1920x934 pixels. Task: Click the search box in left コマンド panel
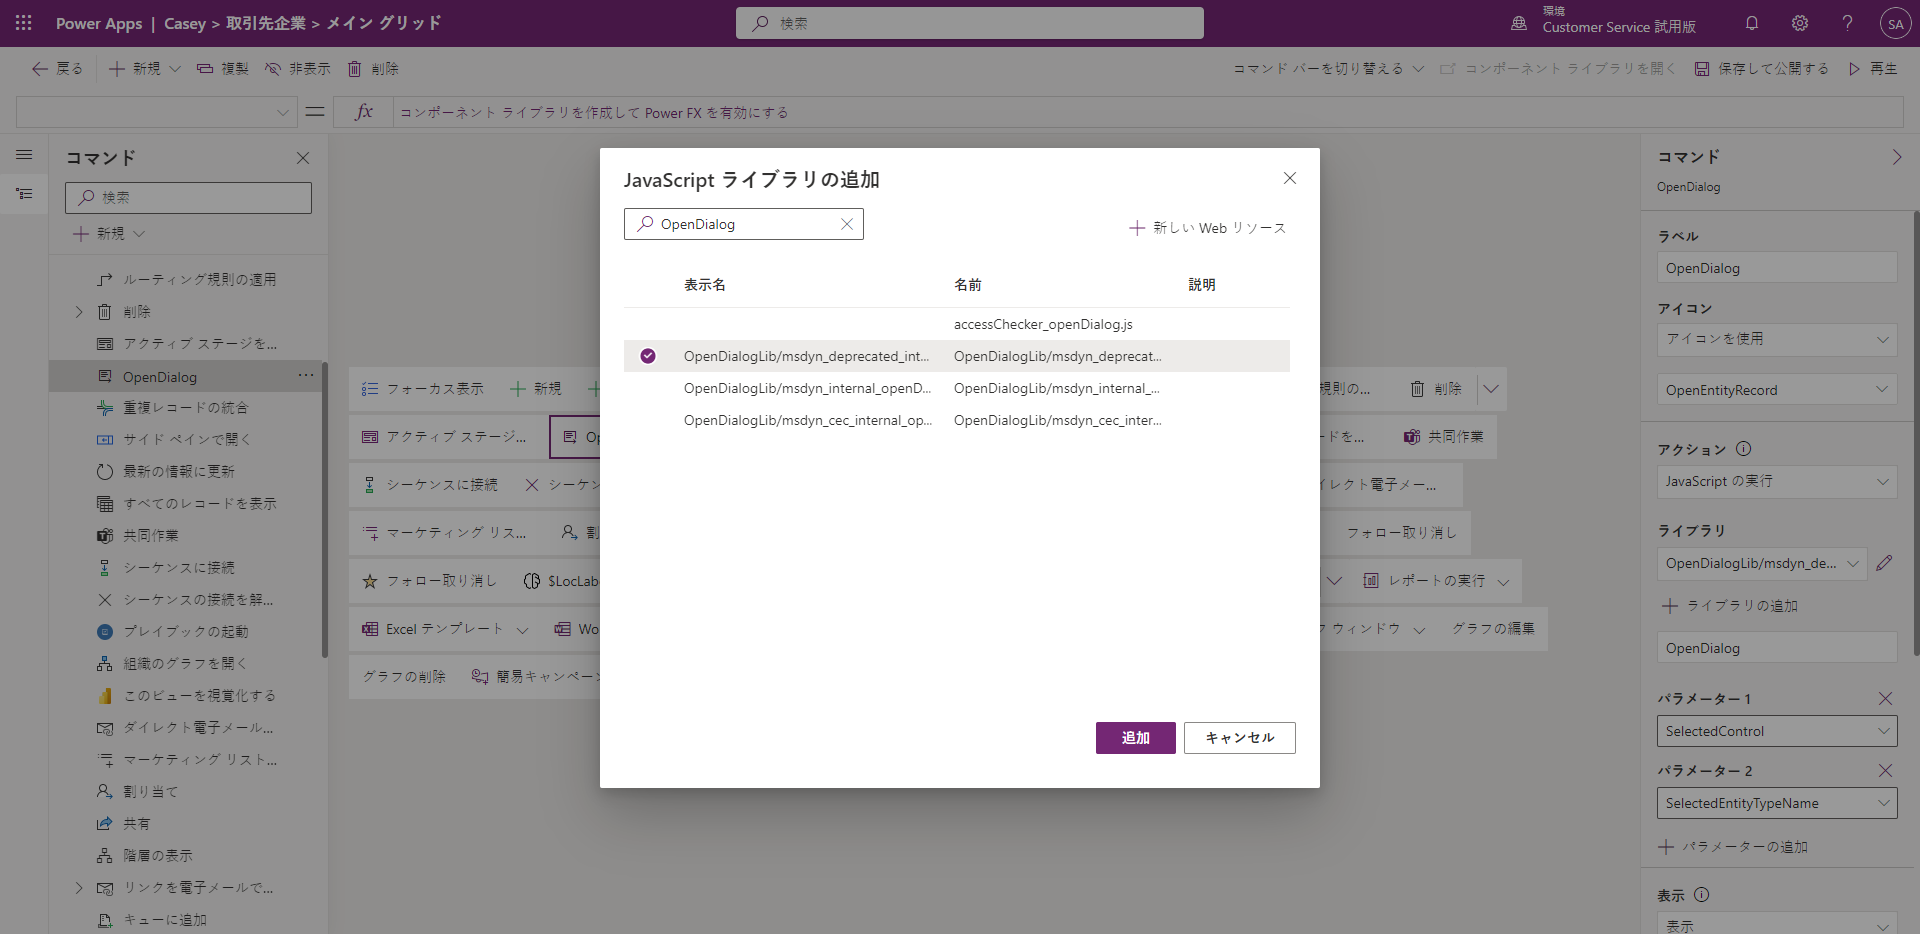click(188, 197)
